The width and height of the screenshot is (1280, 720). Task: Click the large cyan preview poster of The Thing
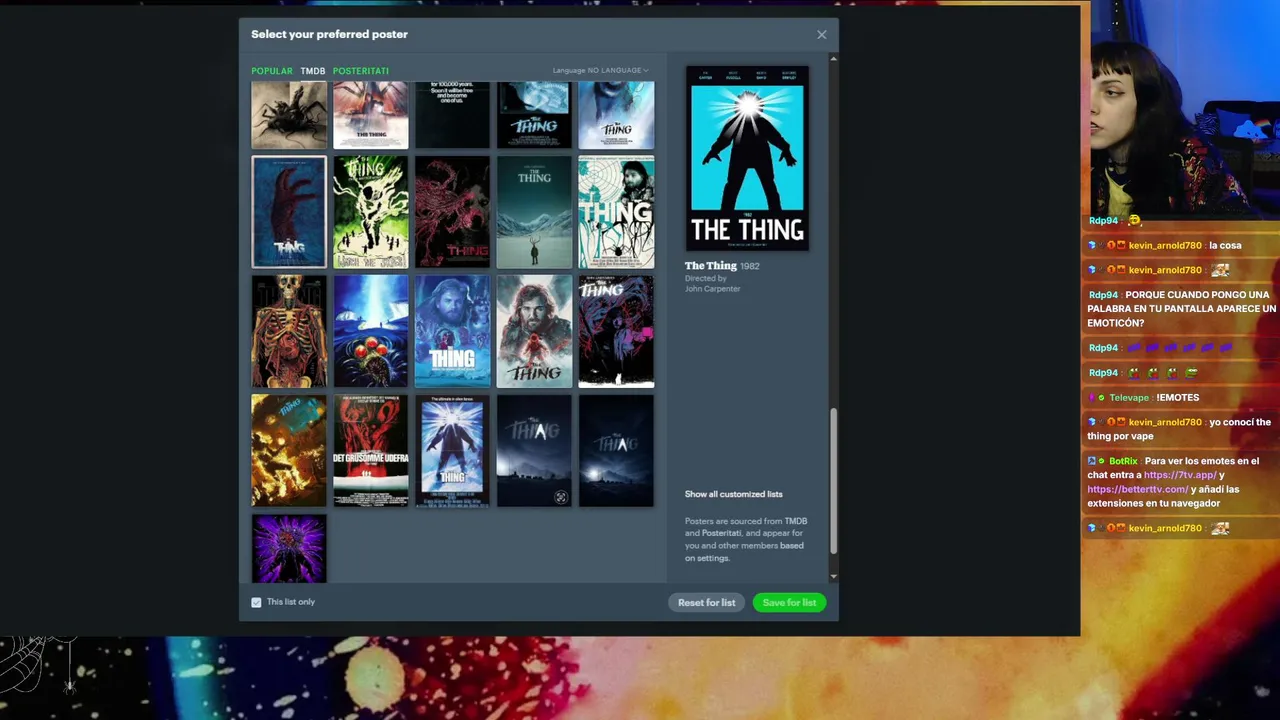point(747,158)
